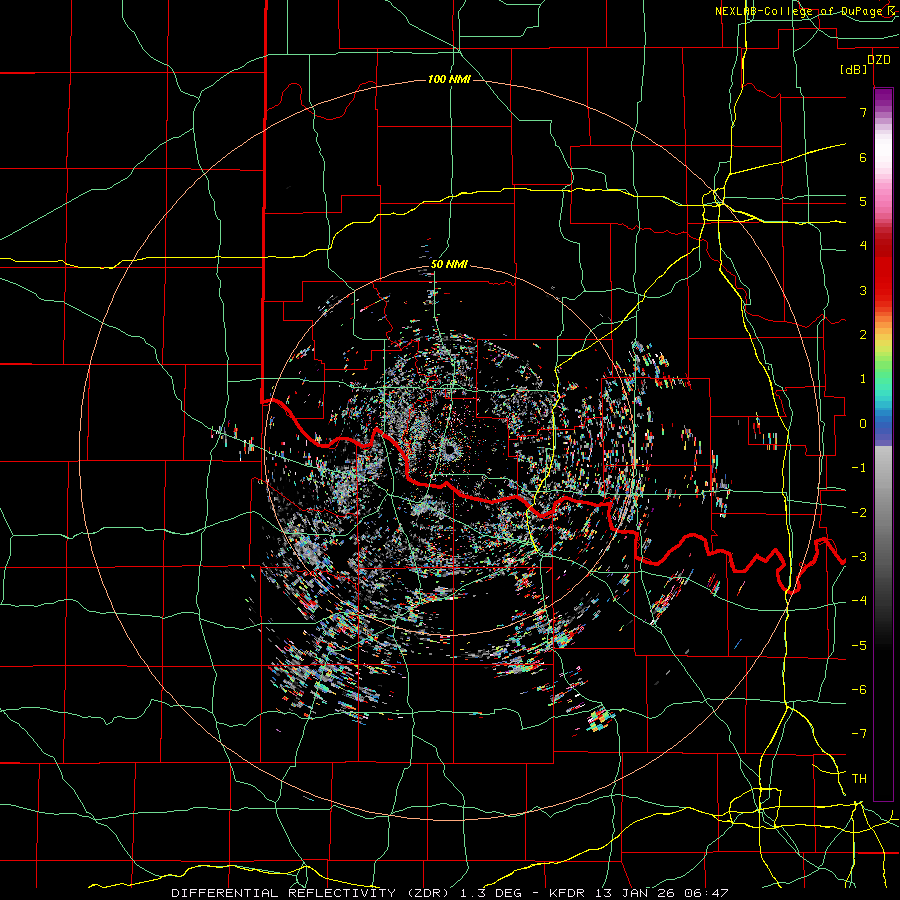The height and width of the screenshot is (900, 900).
Task: Click the 1 dB scale label
Action: pyautogui.click(x=863, y=379)
